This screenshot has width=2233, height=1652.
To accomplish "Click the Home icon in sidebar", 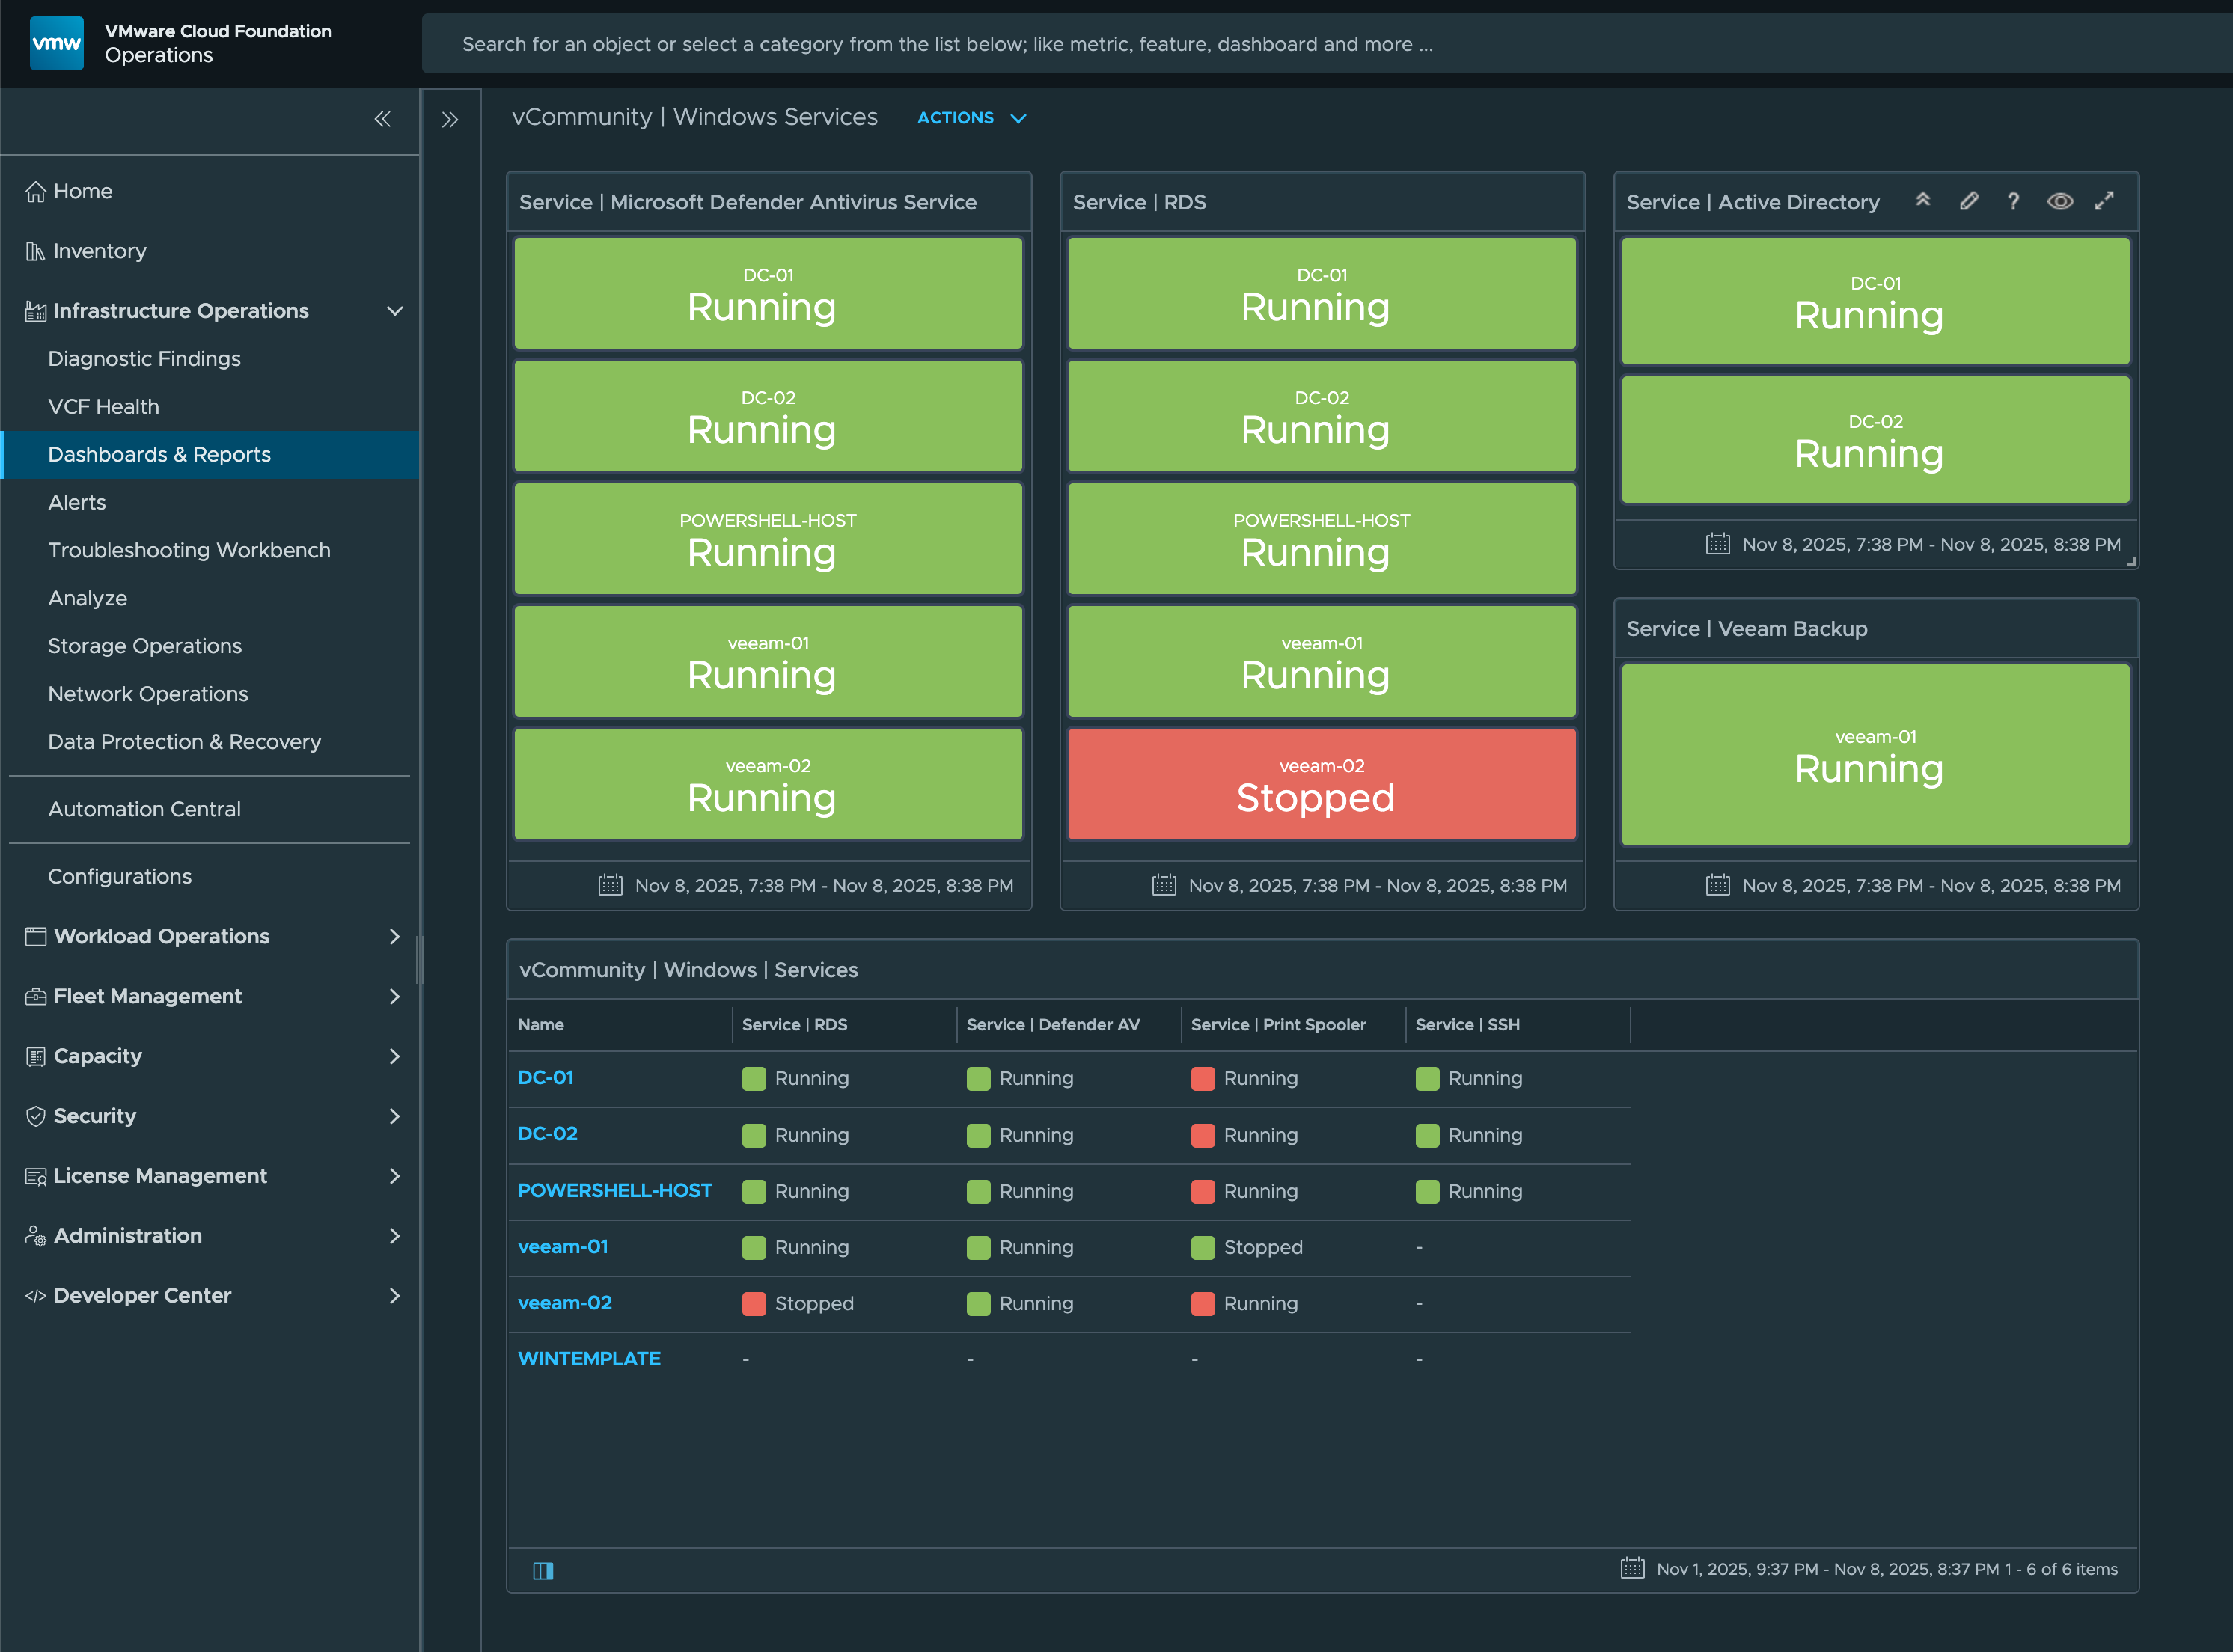I will coord(36,191).
